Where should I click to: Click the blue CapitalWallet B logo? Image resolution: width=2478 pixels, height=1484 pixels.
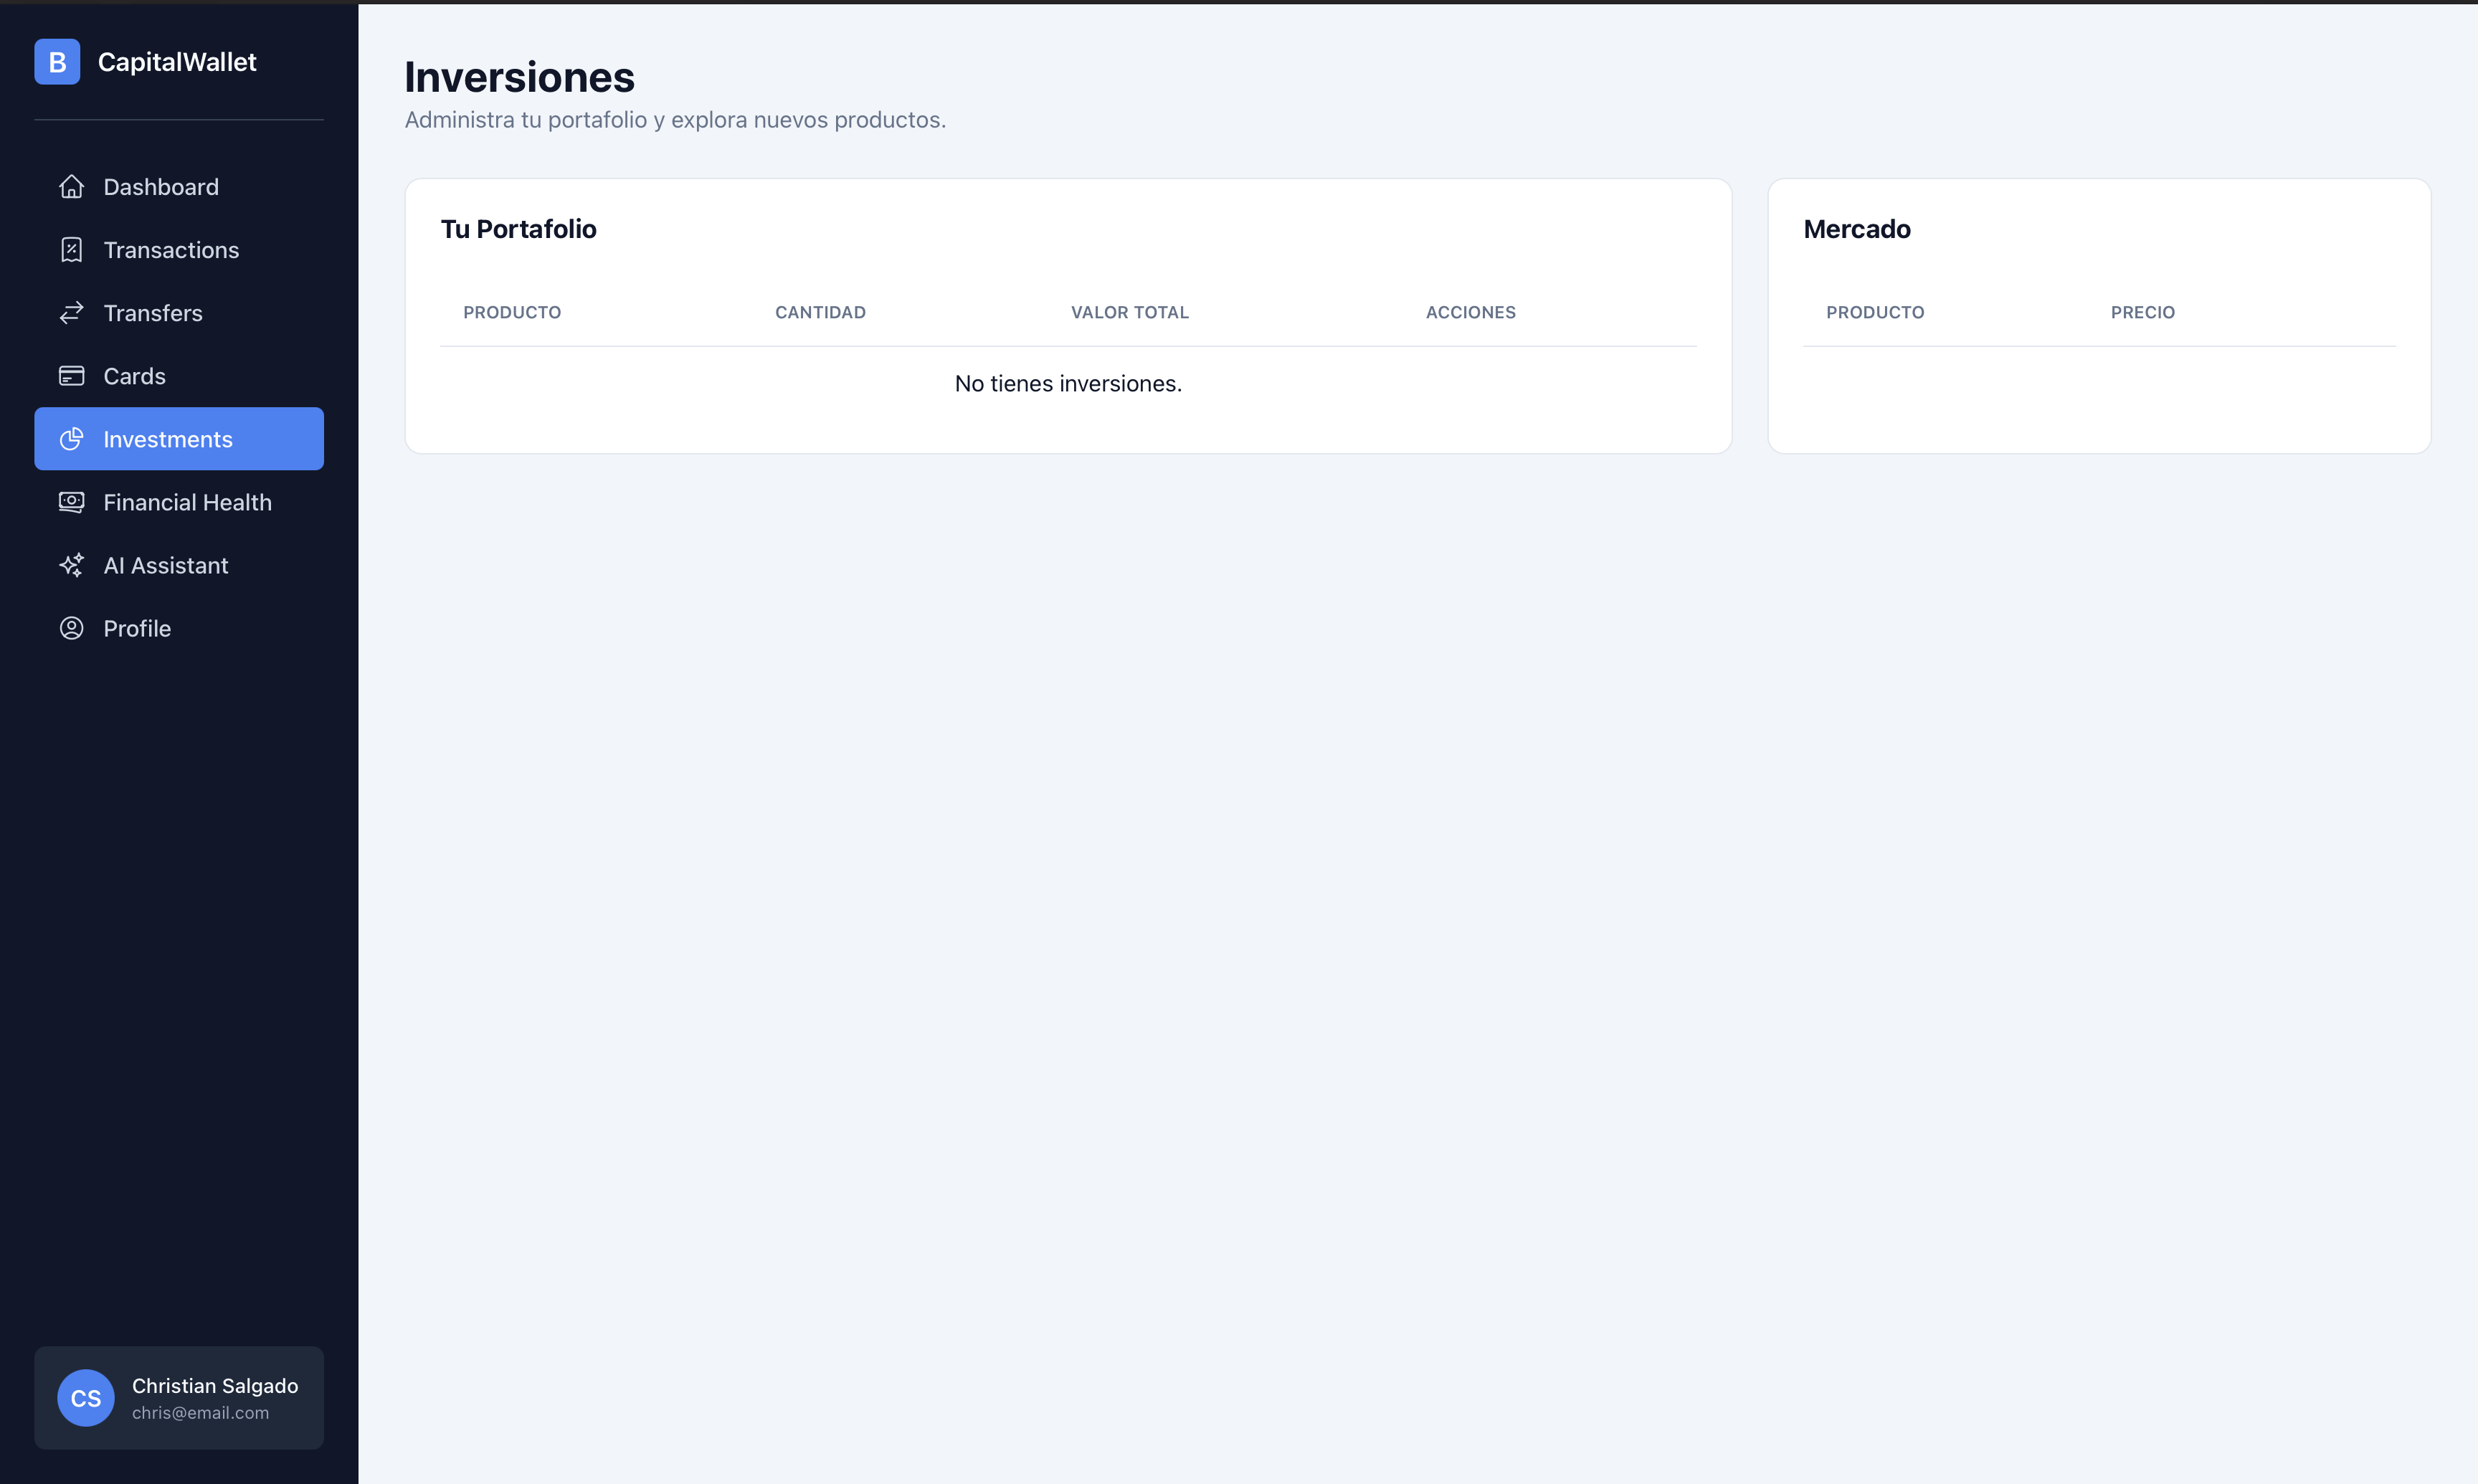click(x=57, y=62)
